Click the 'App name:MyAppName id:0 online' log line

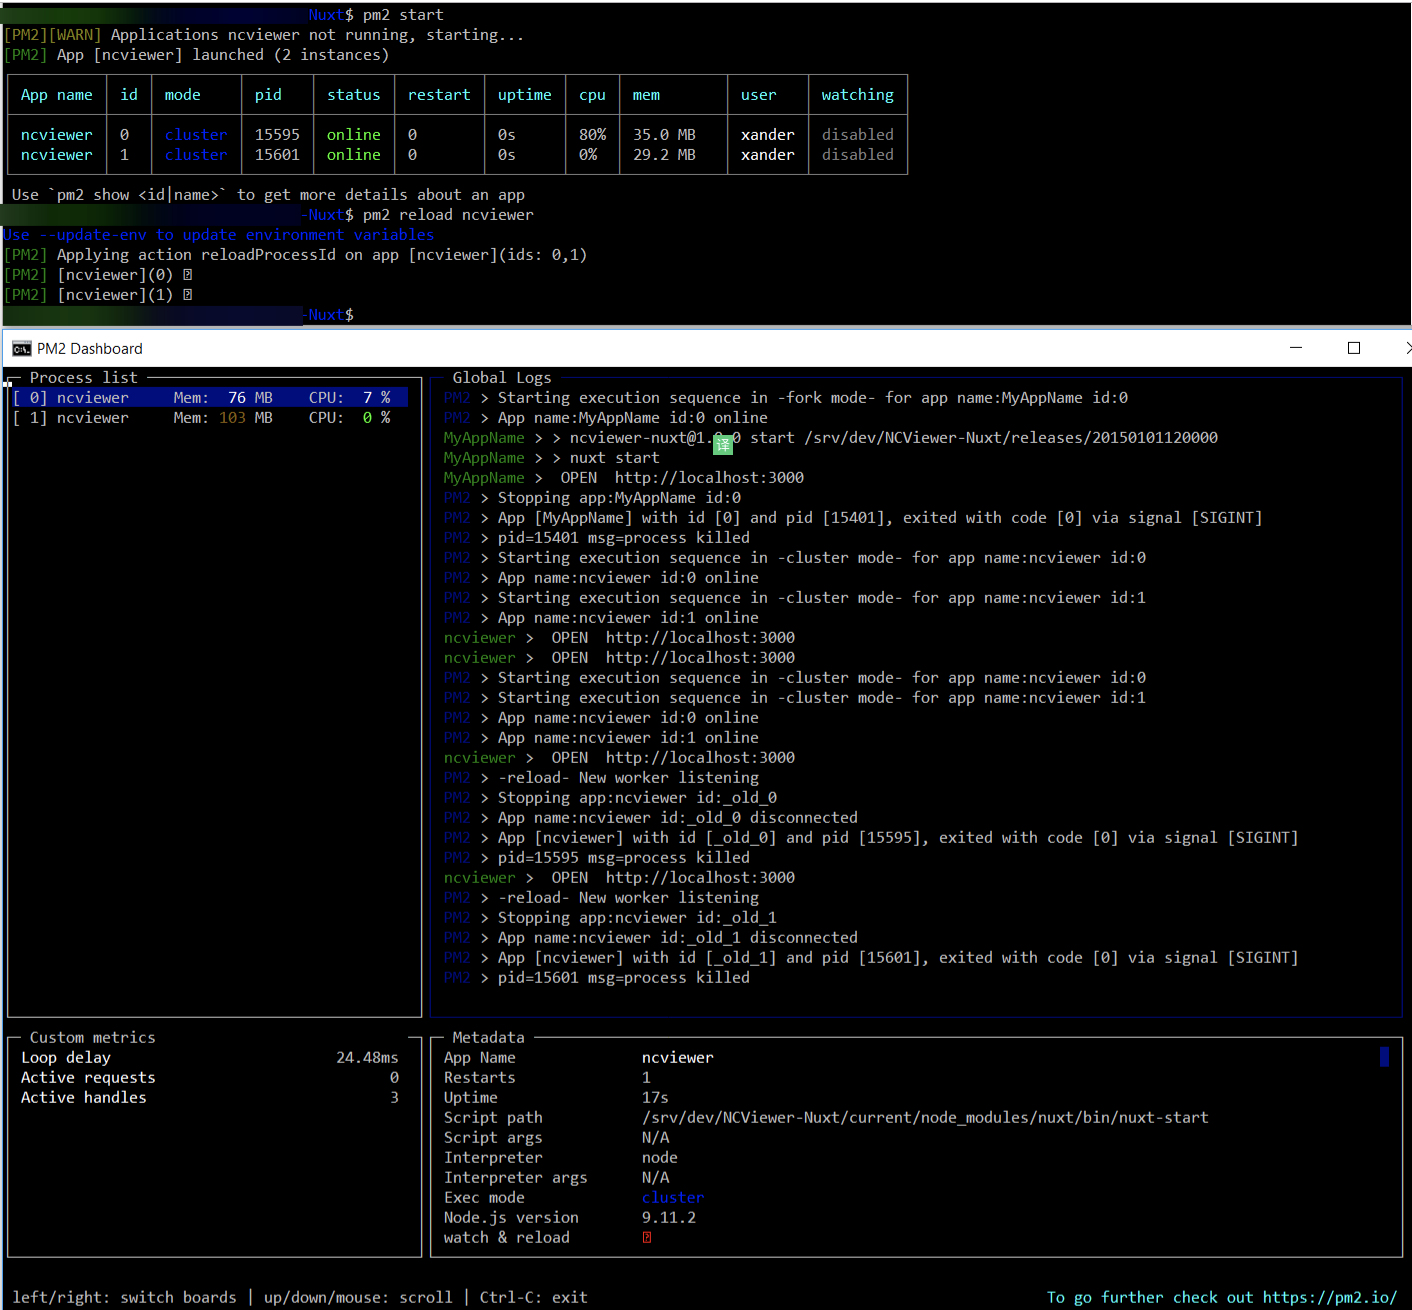tap(606, 418)
